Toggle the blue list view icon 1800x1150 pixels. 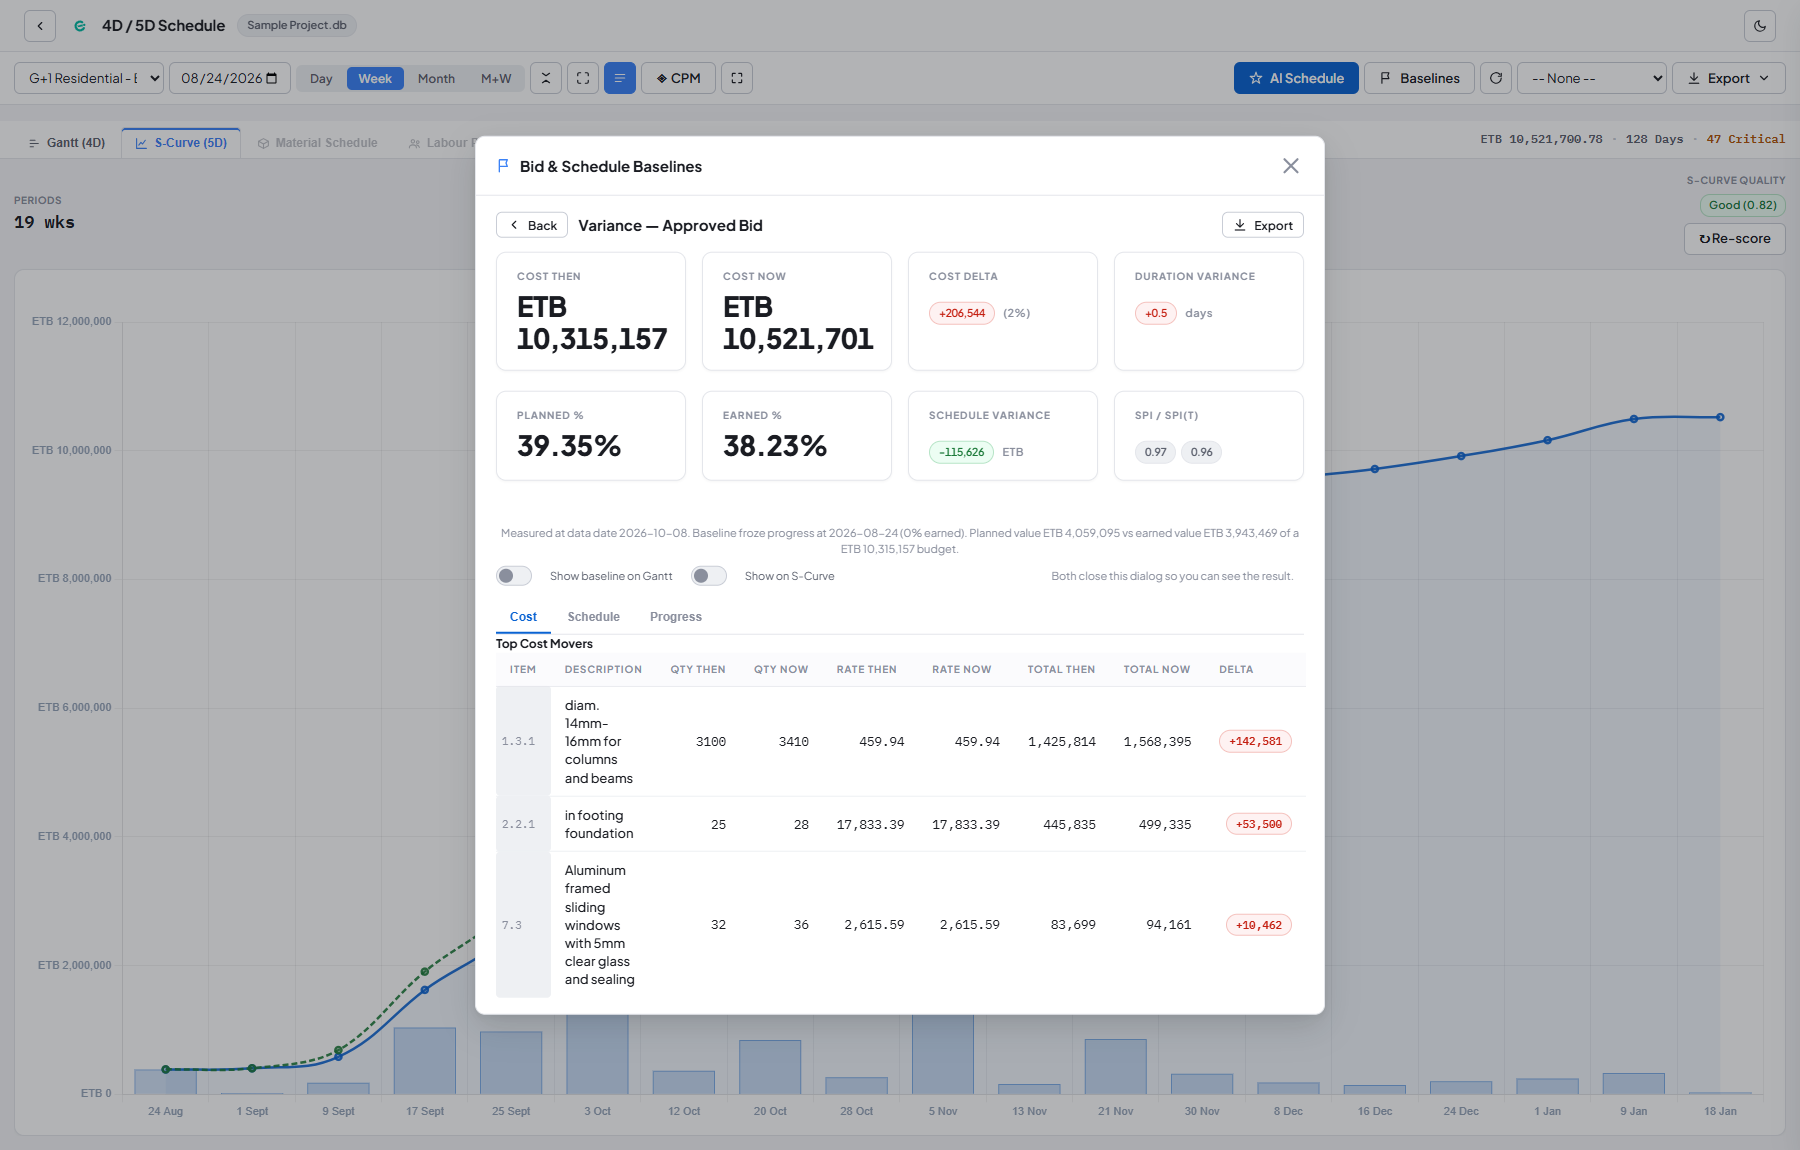click(620, 78)
